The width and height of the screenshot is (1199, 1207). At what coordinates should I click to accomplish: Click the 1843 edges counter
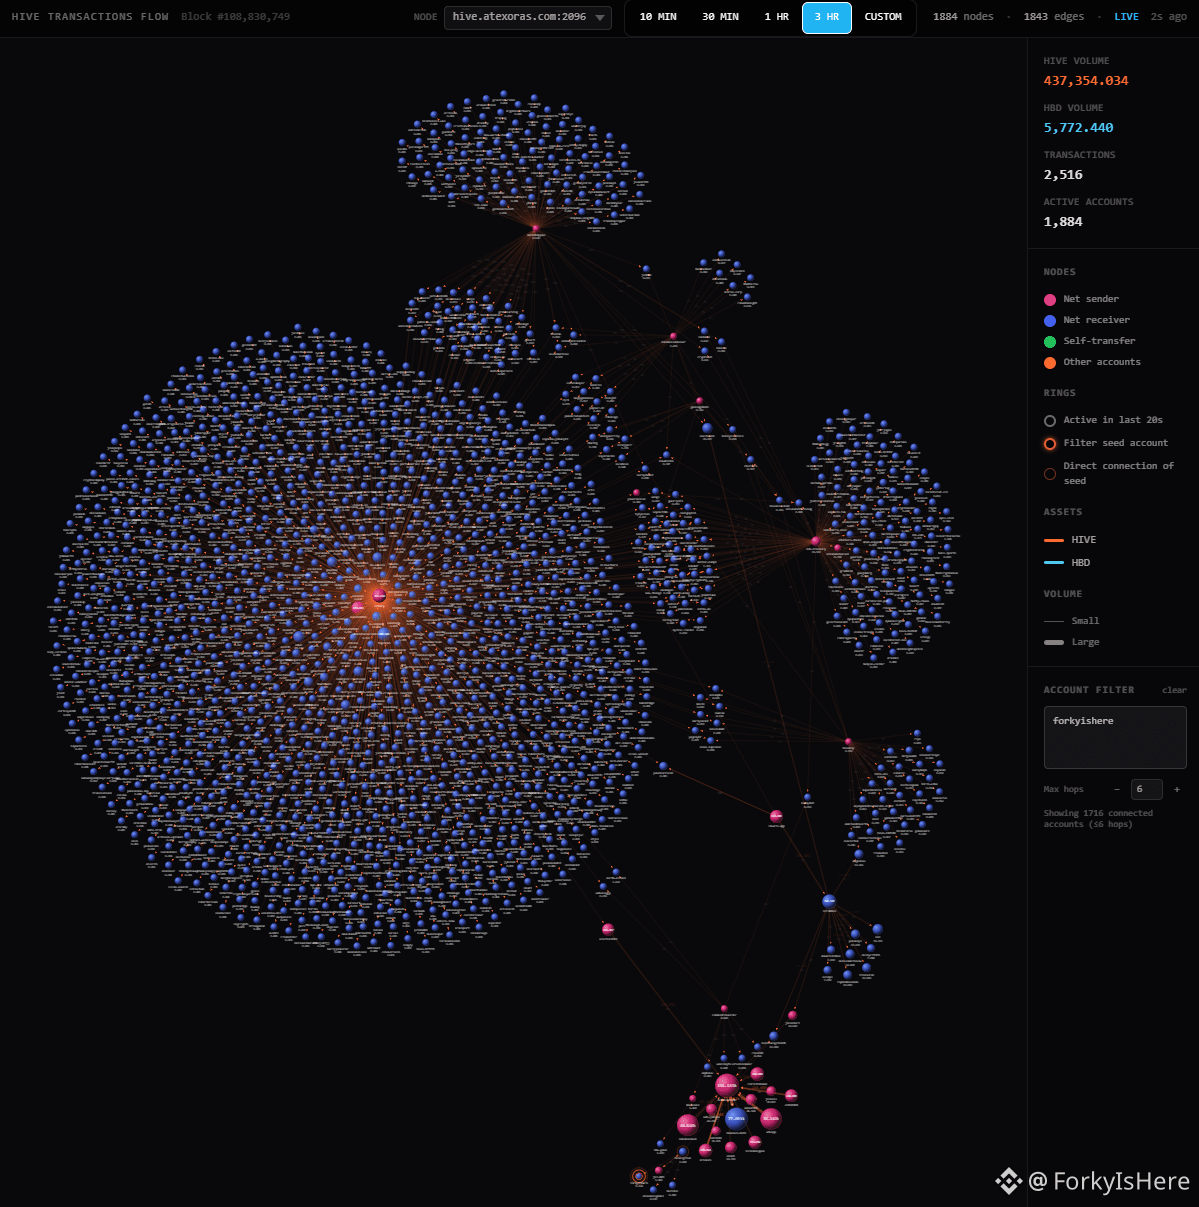click(1054, 17)
